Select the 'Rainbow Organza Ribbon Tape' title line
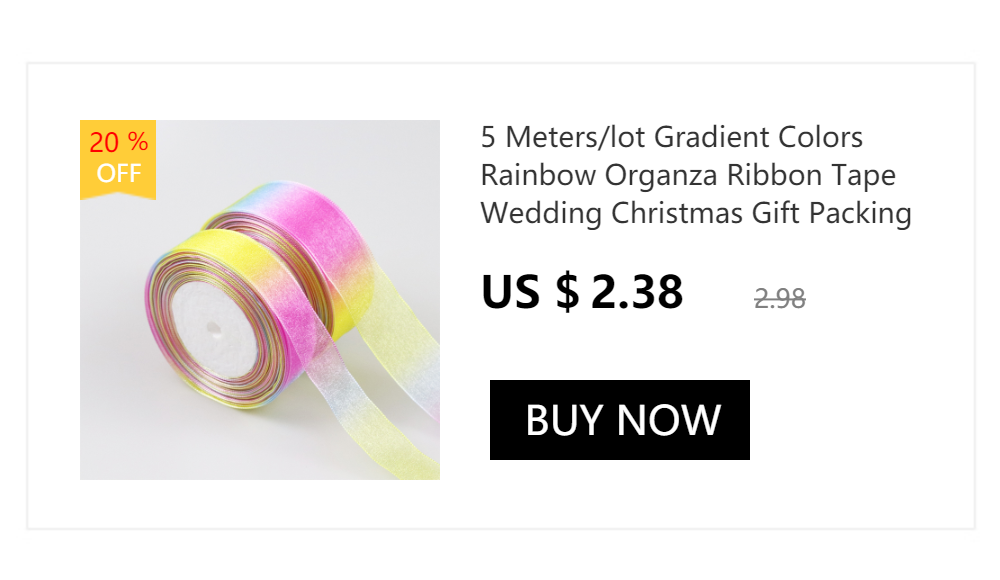 [688, 175]
